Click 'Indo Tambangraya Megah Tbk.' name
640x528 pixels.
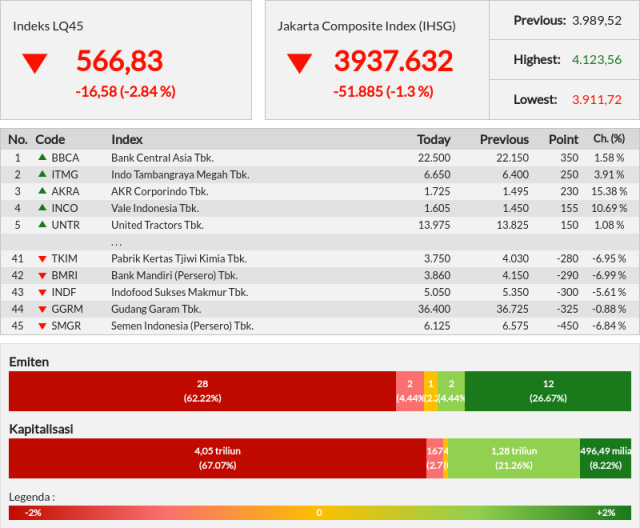(x=180, y=175)
